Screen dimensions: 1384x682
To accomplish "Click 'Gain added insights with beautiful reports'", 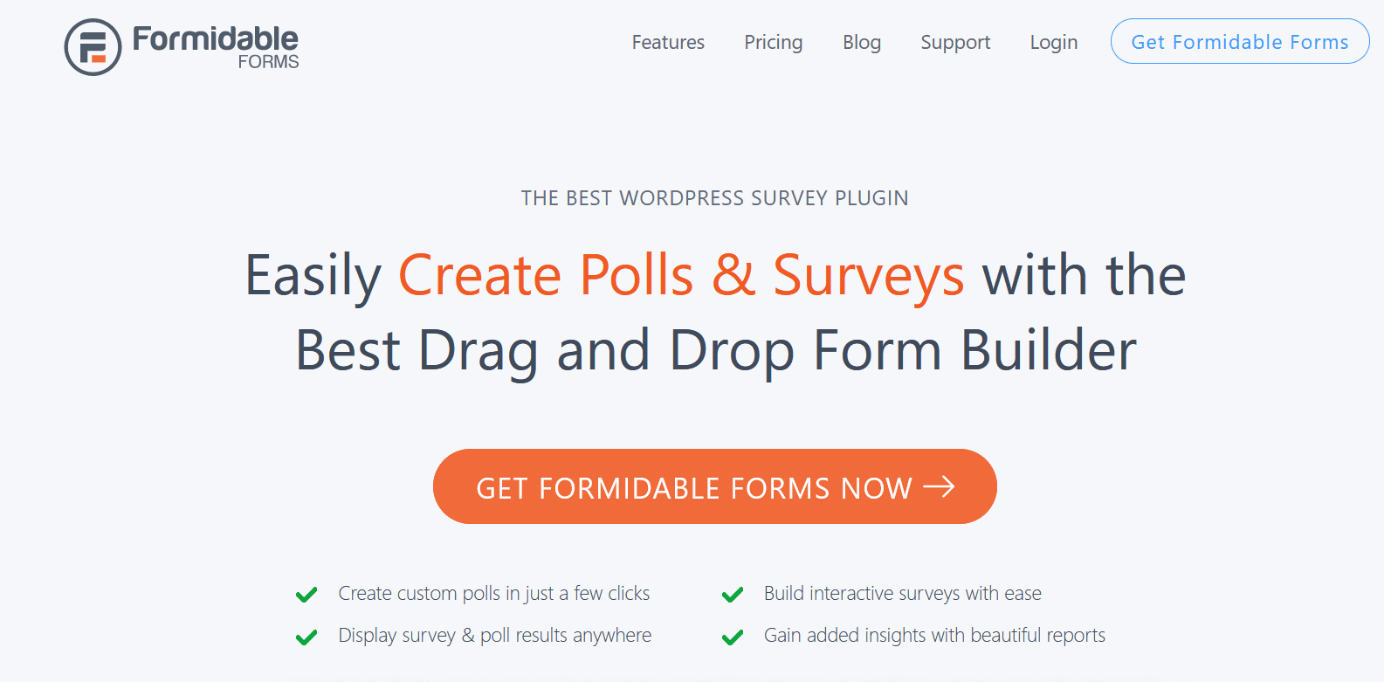I will [x=935, y=636].
